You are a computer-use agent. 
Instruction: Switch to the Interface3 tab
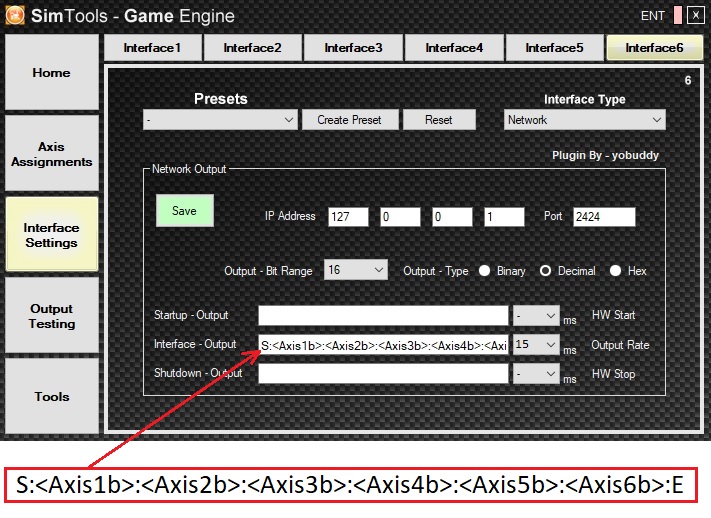353,48
